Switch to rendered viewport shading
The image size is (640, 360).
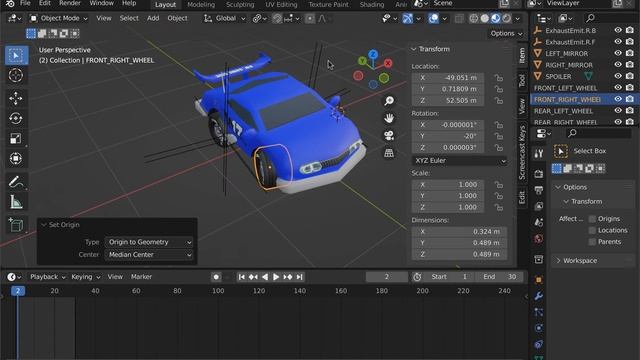[x=507, y=18]
